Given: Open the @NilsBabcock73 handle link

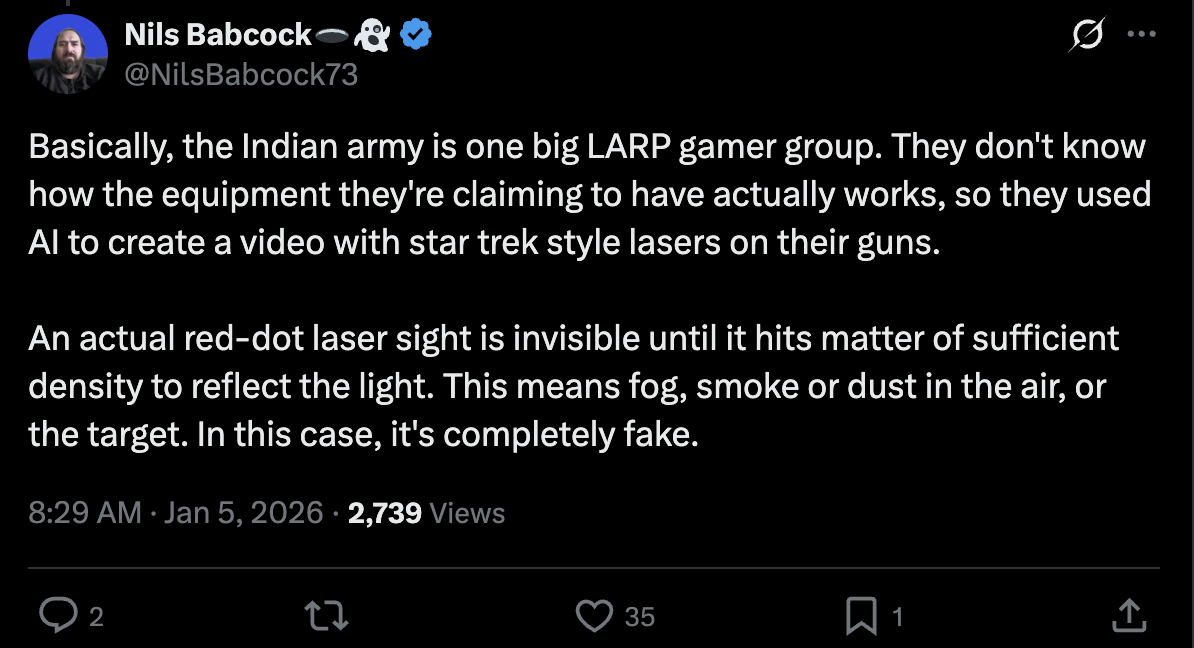Looking at the screenshot, I should [x=241, y=75].
